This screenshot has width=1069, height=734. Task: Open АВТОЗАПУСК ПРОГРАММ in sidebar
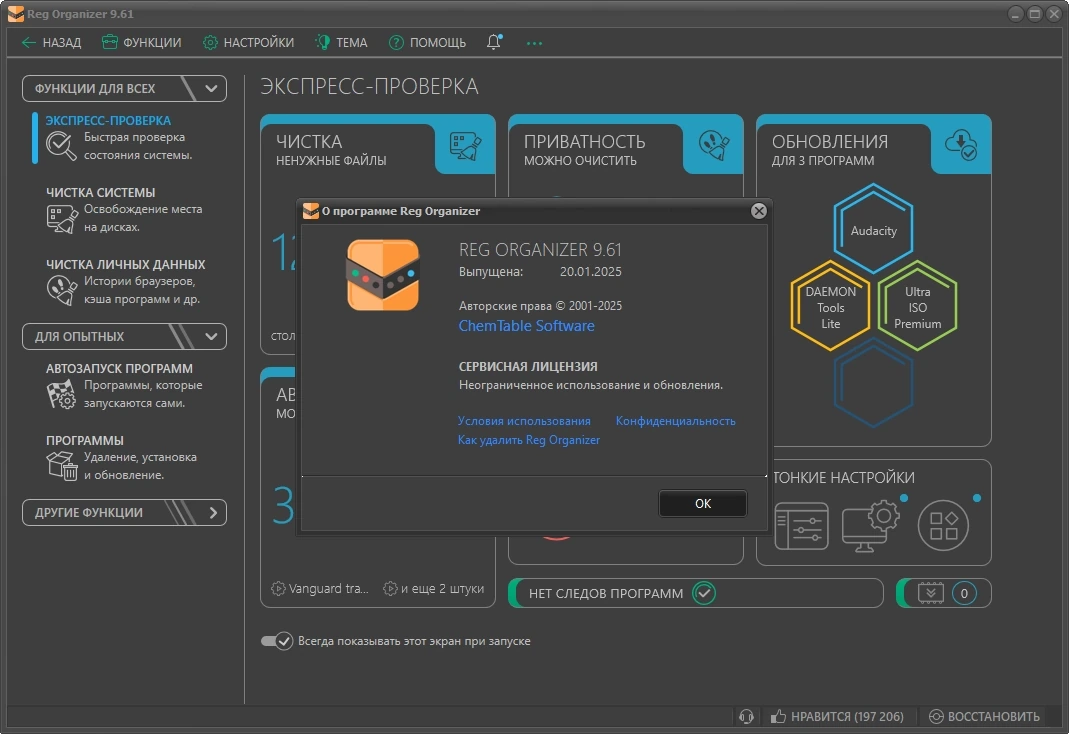(119, 369)
